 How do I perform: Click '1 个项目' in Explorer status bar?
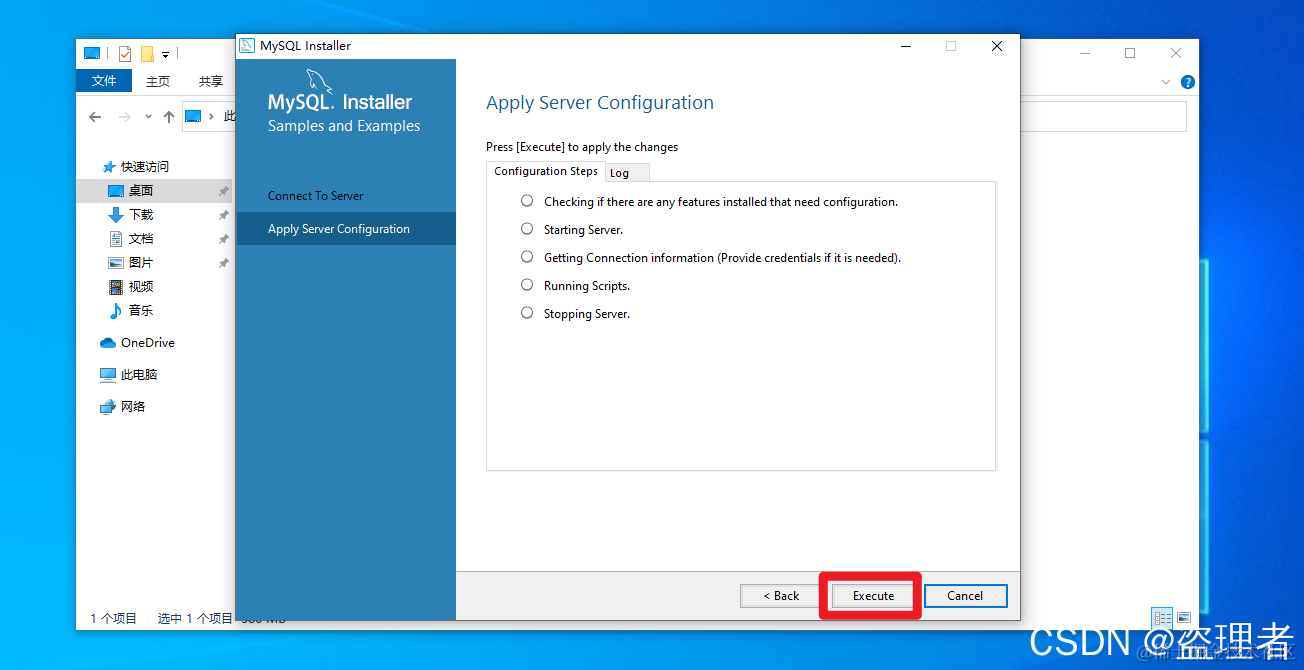114,619
